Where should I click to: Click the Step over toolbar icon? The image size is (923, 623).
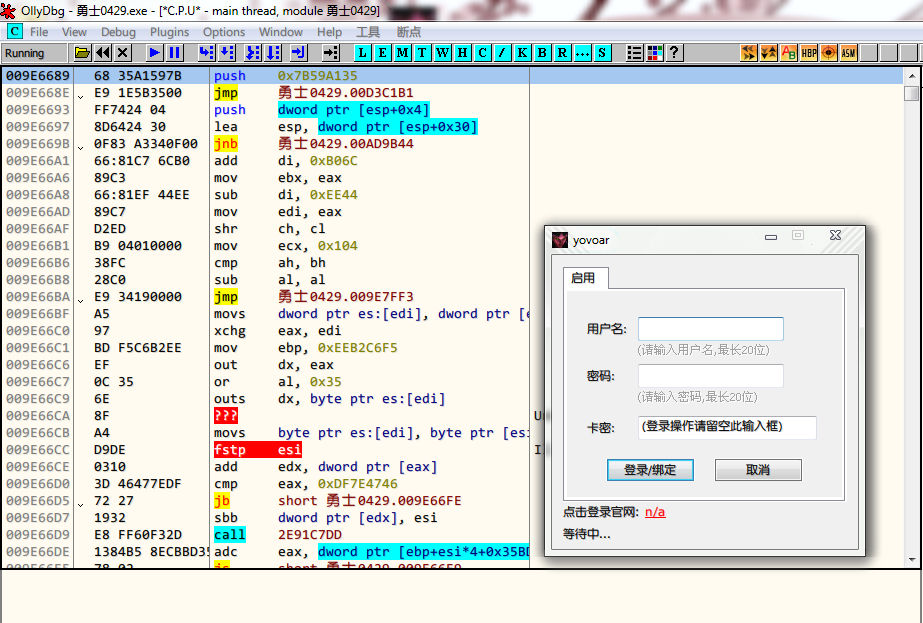(x=227, y=53)
